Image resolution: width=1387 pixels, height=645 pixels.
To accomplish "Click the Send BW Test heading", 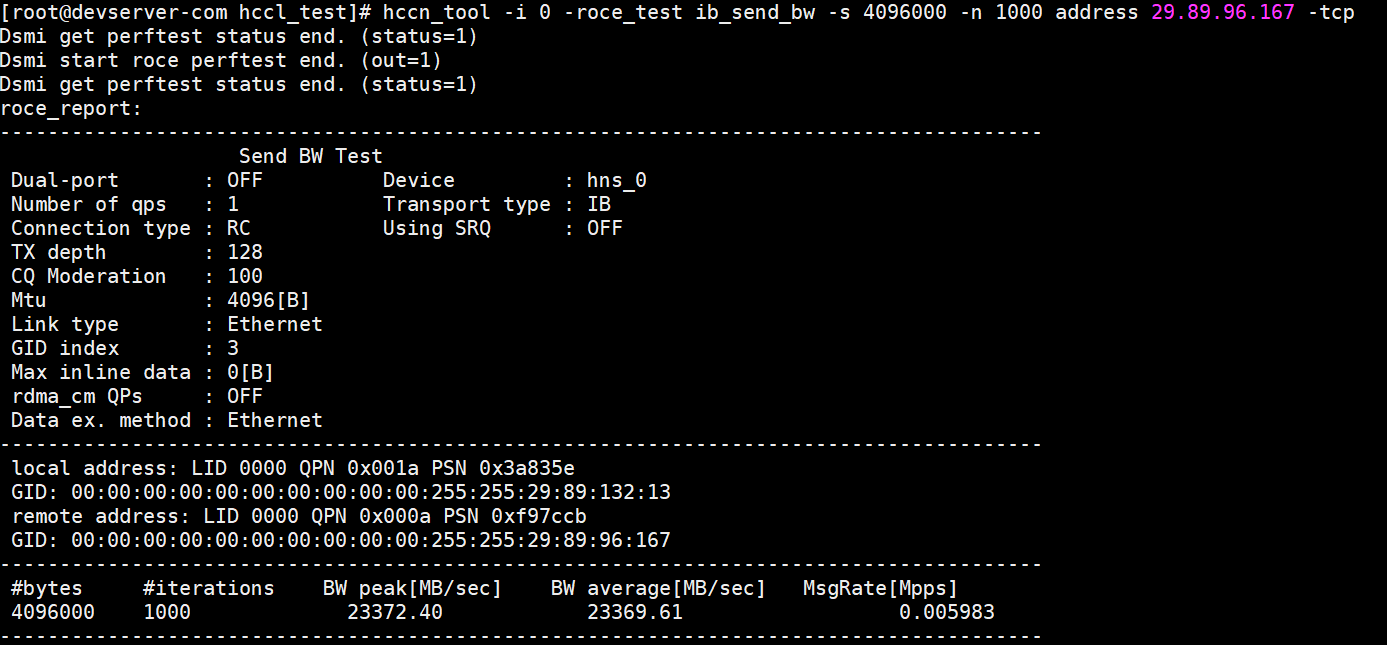I will tap(310, 156).
